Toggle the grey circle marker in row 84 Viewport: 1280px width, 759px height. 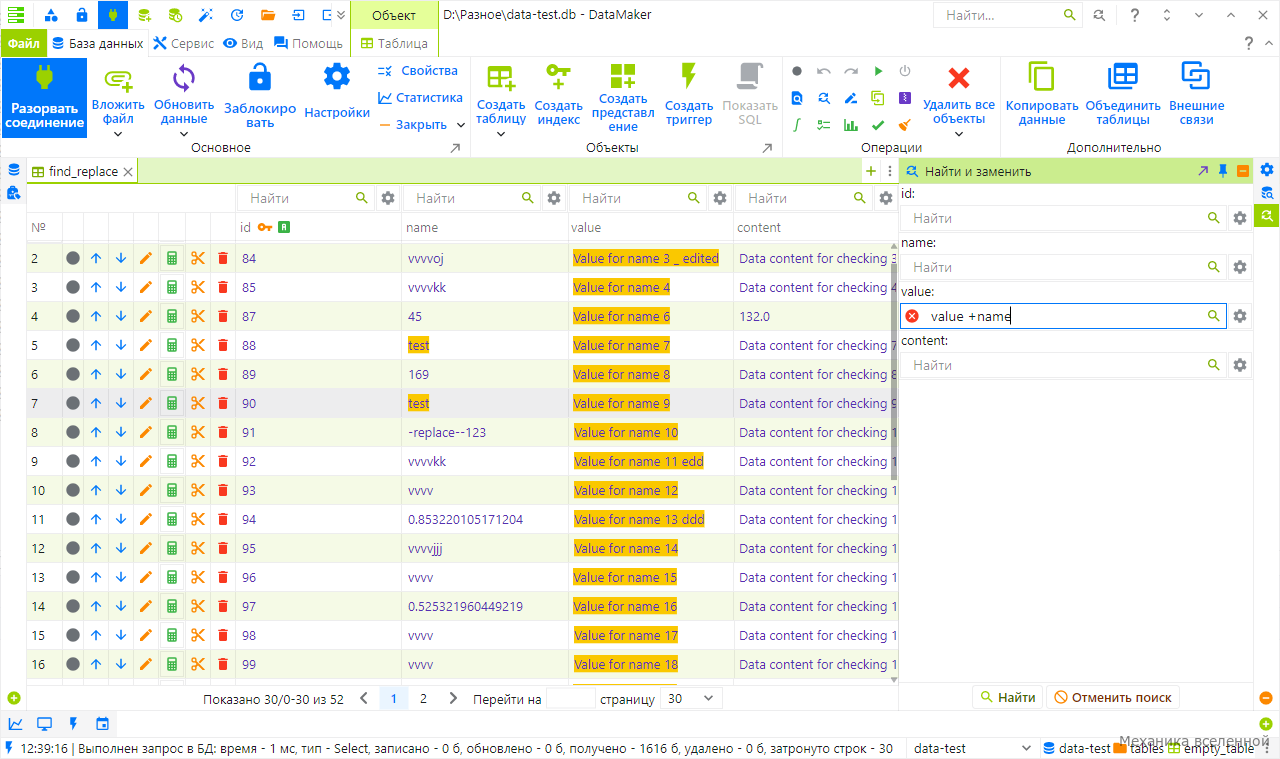73,258
